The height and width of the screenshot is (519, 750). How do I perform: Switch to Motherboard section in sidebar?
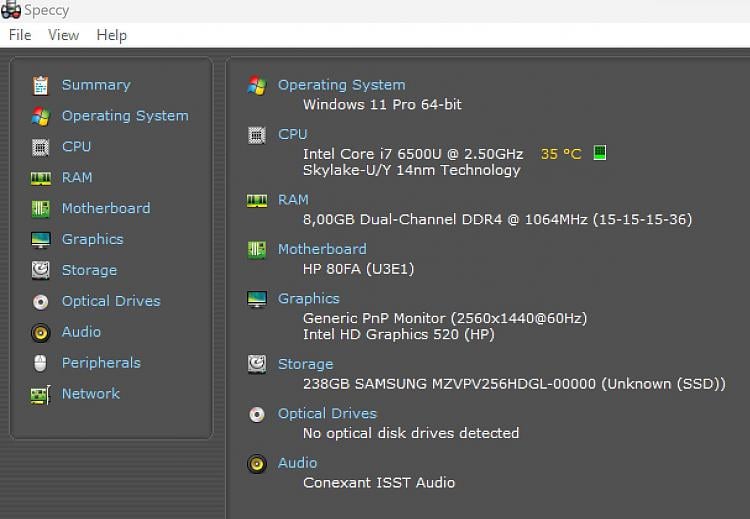click(106, 209)
